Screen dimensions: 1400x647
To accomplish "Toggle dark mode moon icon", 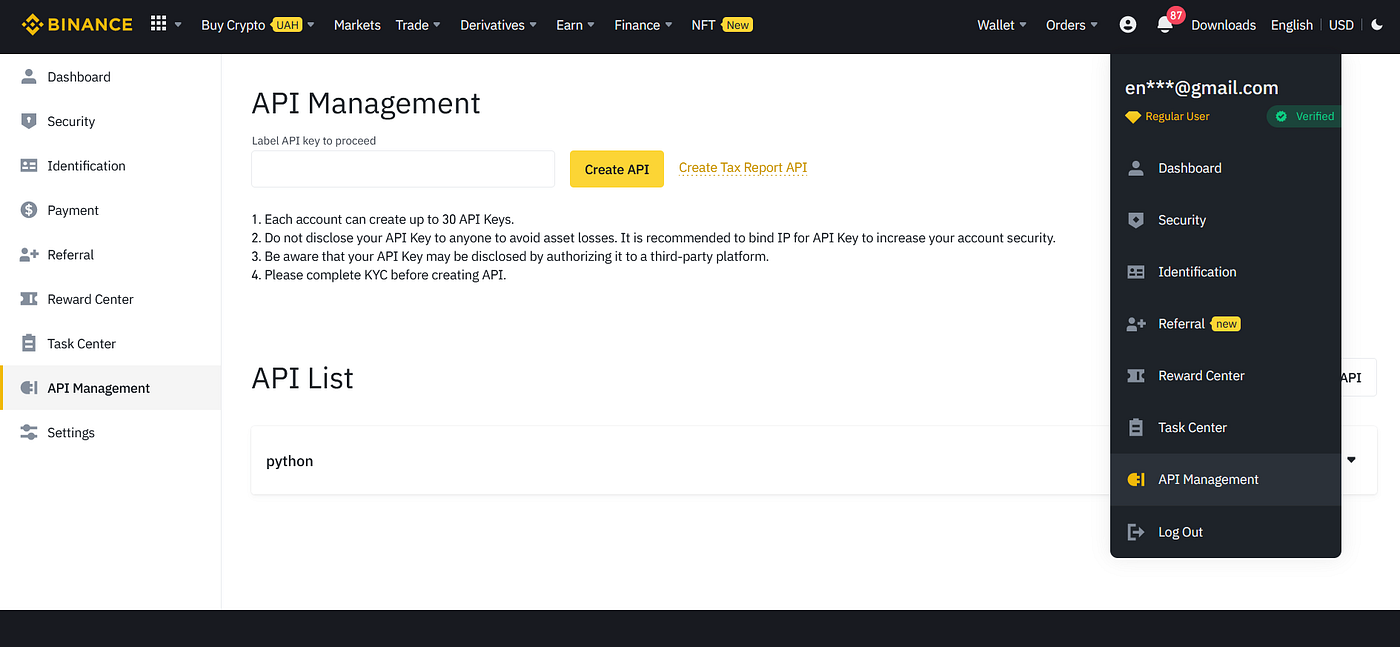I will [1377, 25].
